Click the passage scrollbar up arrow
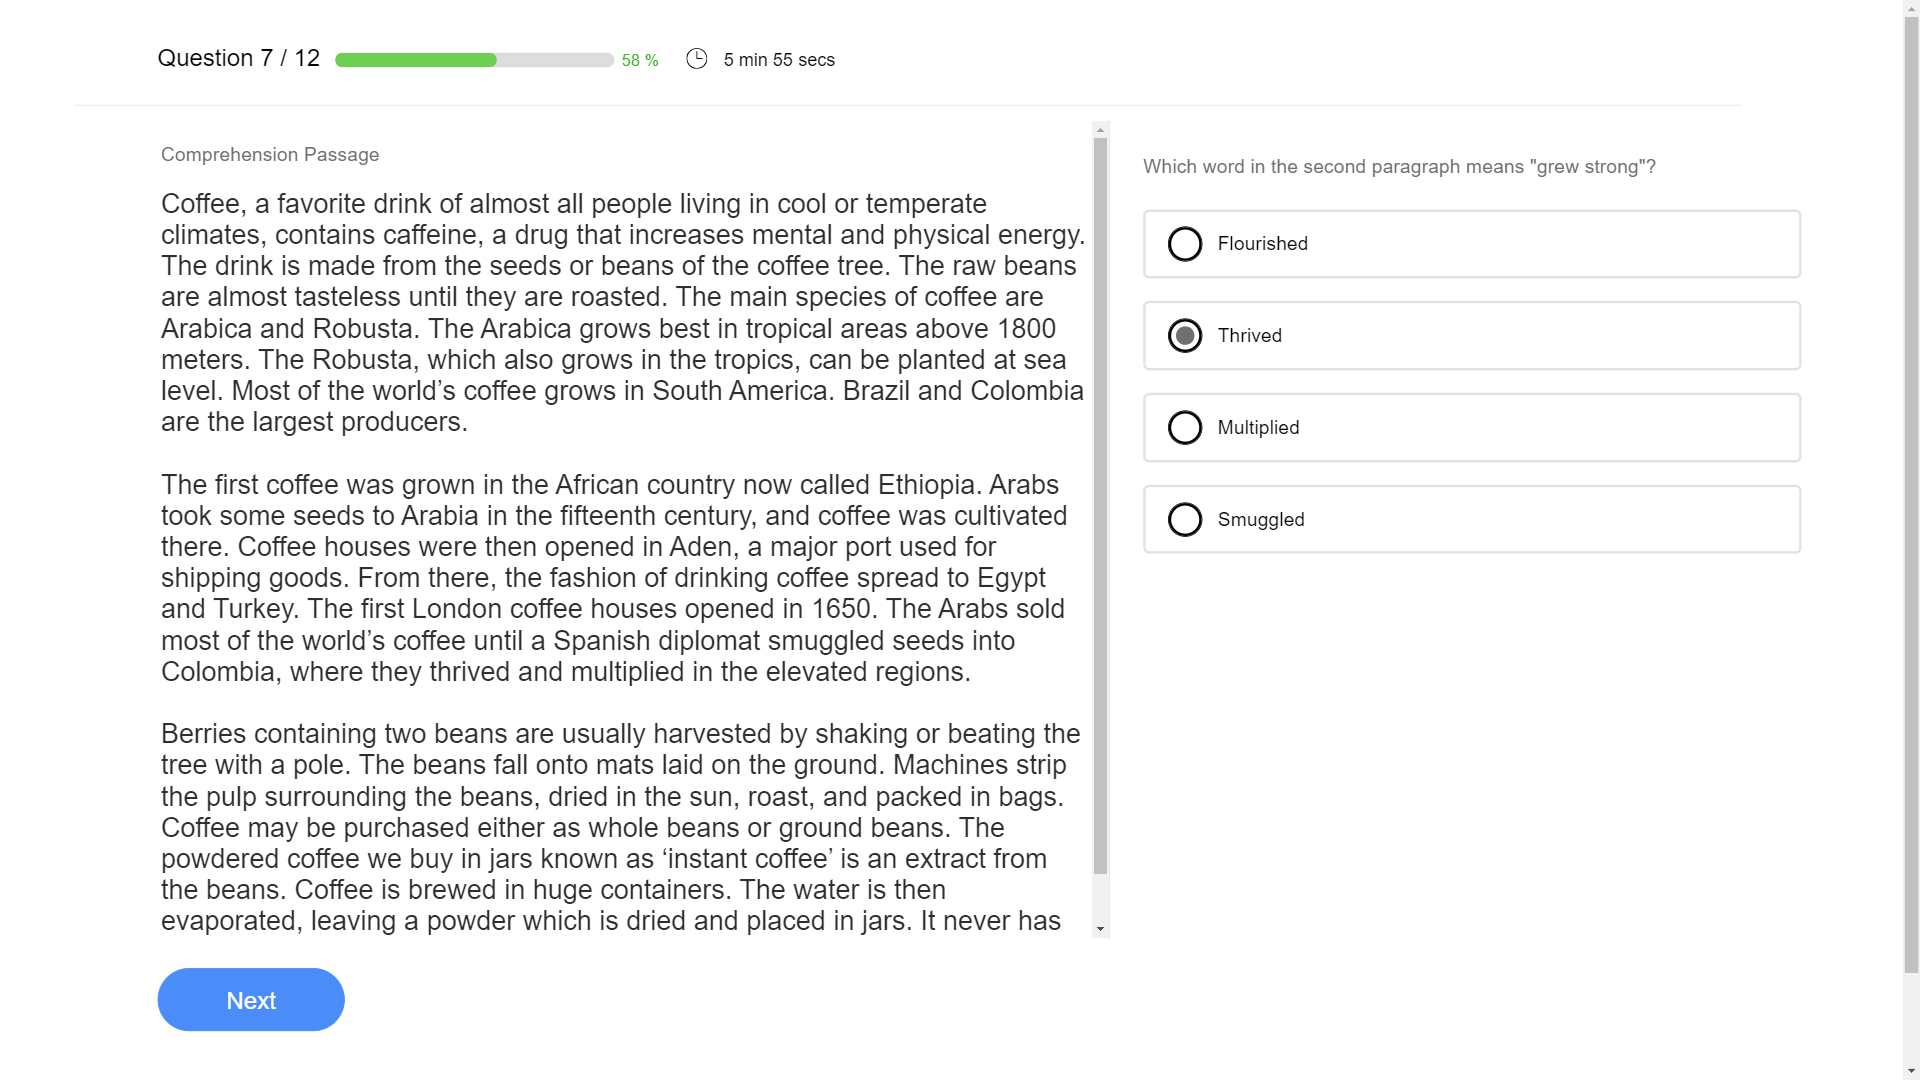The height and width of the screenshot is (1080, 1920). click(1100, 130)
